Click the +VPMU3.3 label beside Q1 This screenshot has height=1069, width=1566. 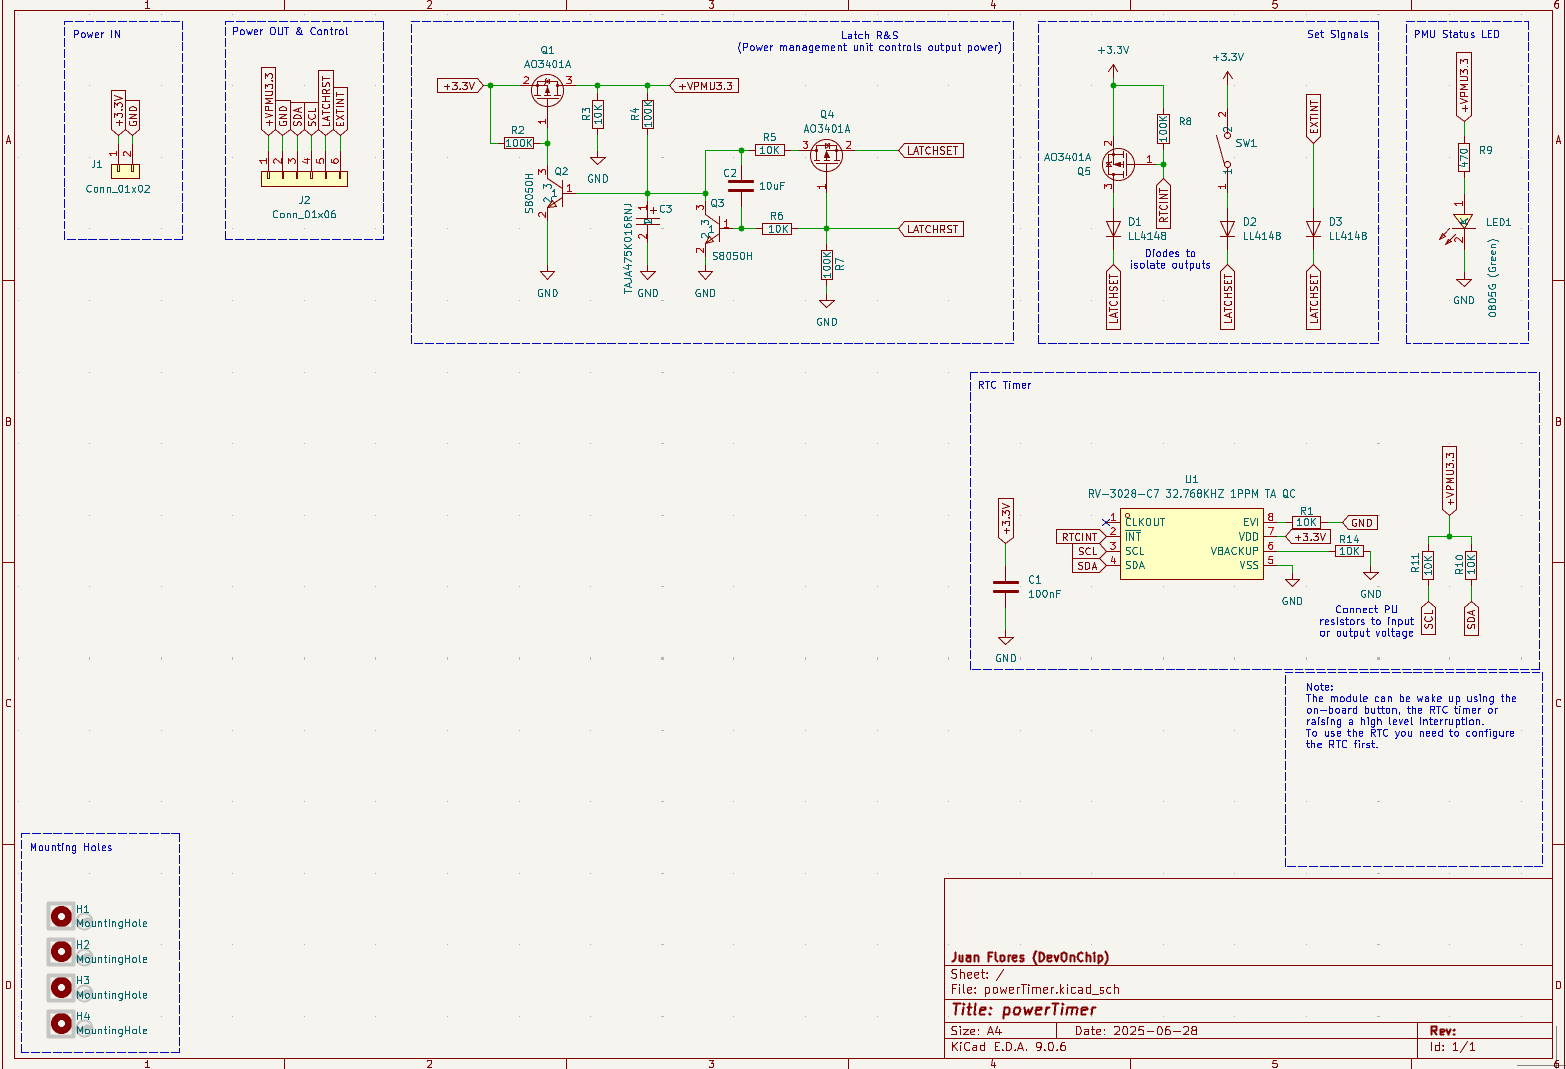tap(704, 86)
